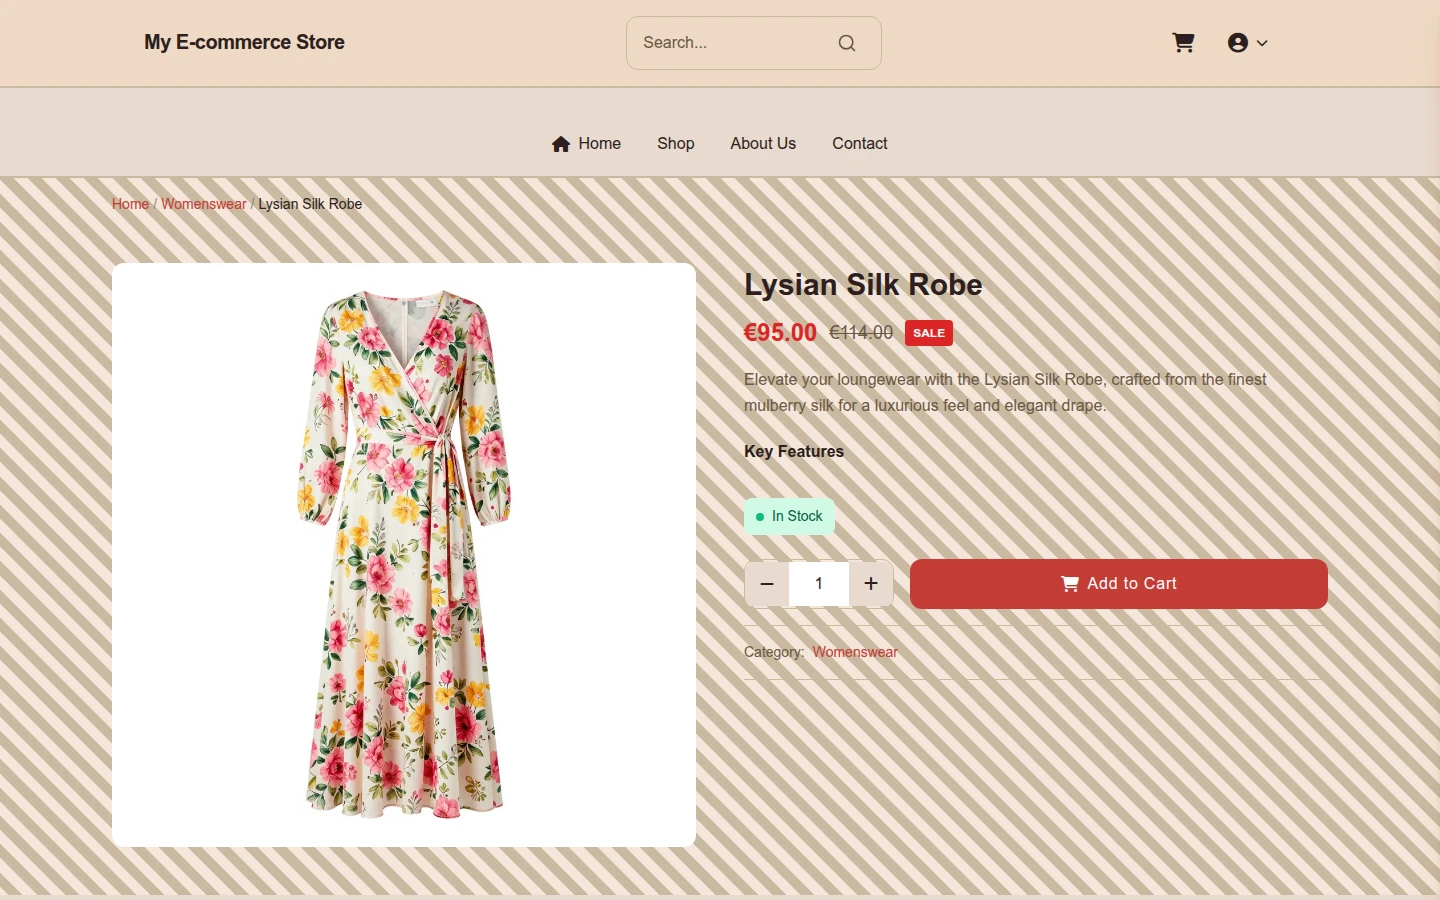
Task: Click the Home breadcrumb link
Action: [130, 204]
